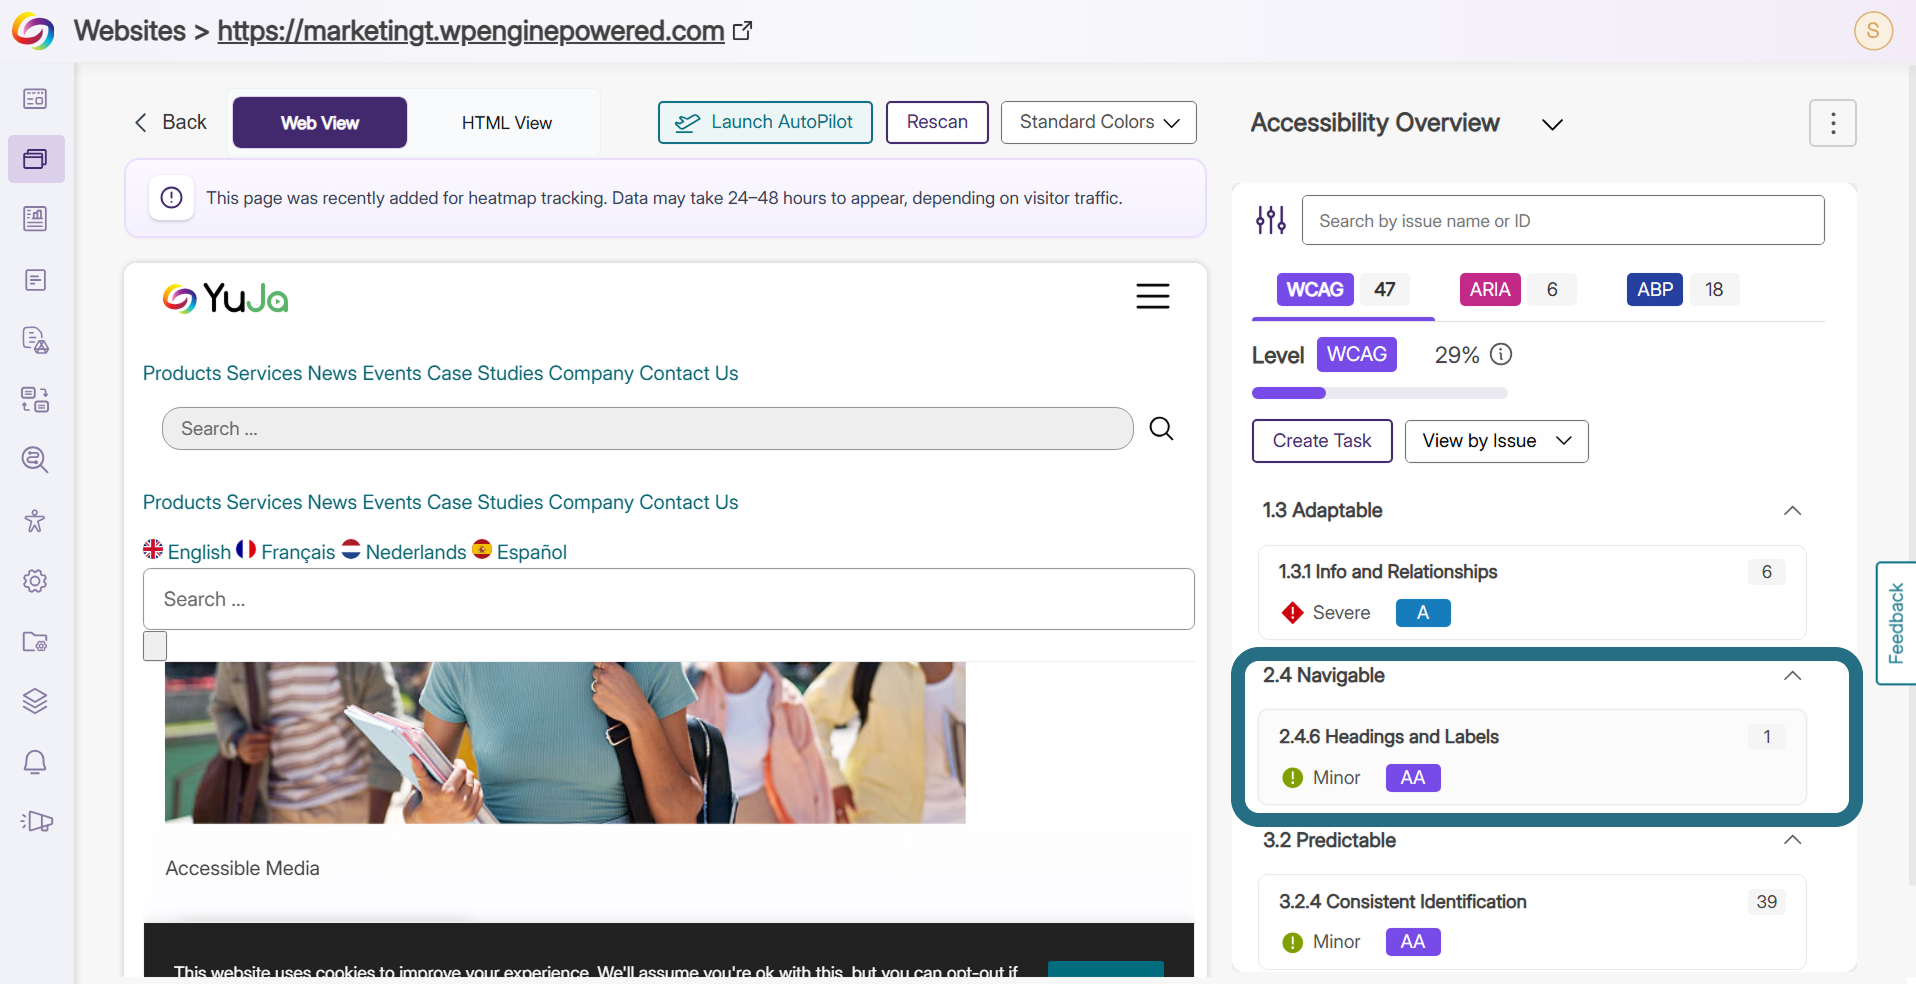The image size is (1916, 984).
Task: Open the Standard Colors dropdown
Action: pyautogui.click(x=1099, y=122)
